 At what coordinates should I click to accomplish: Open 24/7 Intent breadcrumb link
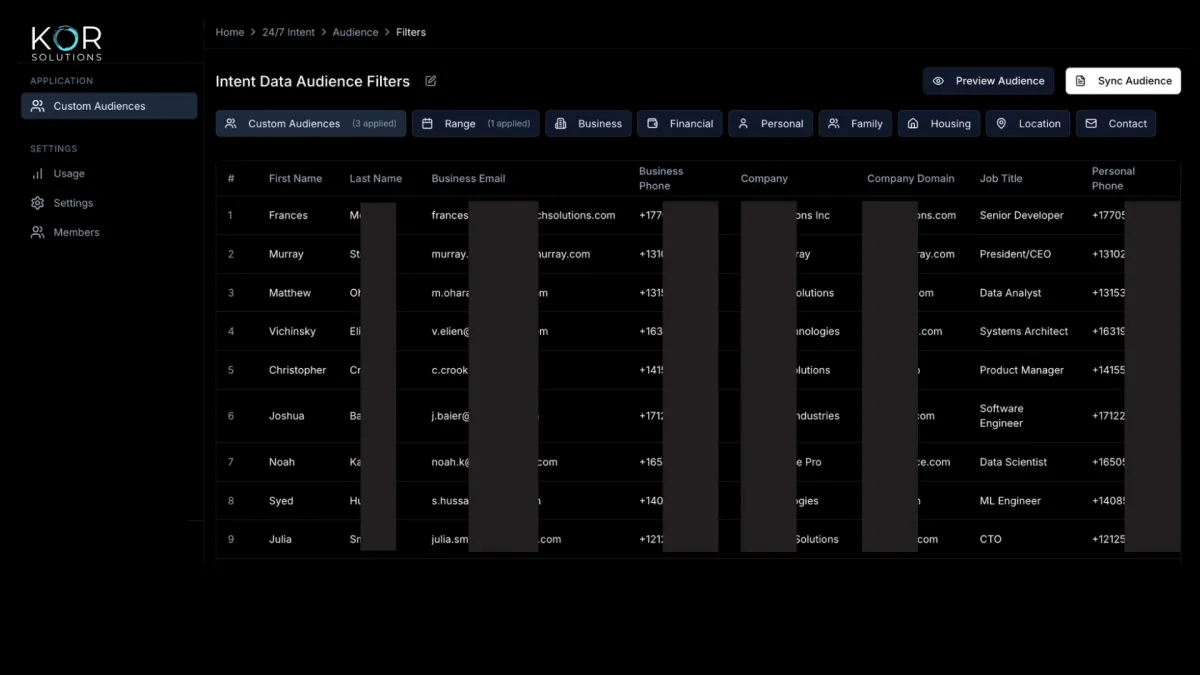pos(288,32)
